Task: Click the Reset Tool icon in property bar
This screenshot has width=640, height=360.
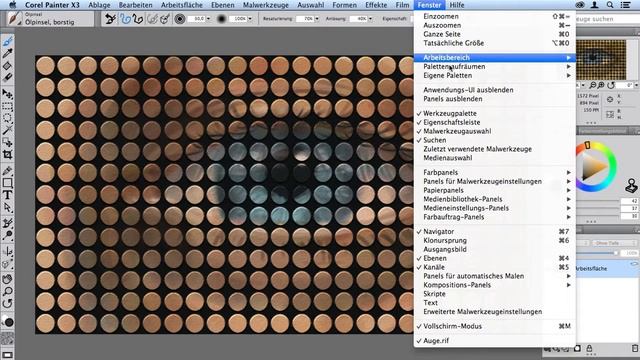Action: [110, 19]
